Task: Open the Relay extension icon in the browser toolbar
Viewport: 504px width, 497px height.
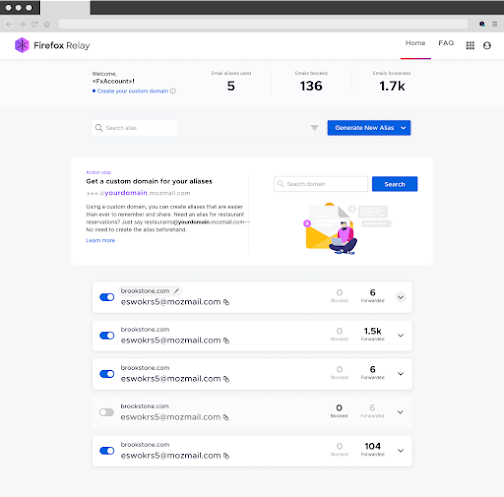Action: [482, 24]
